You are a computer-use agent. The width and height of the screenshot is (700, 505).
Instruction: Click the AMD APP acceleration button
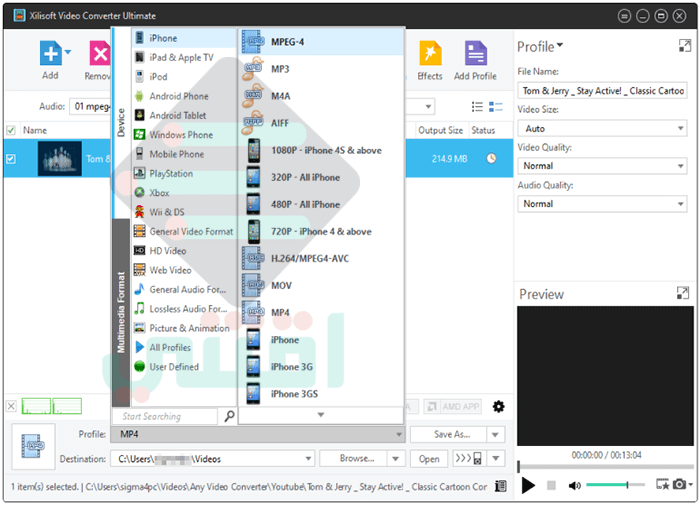453,406
